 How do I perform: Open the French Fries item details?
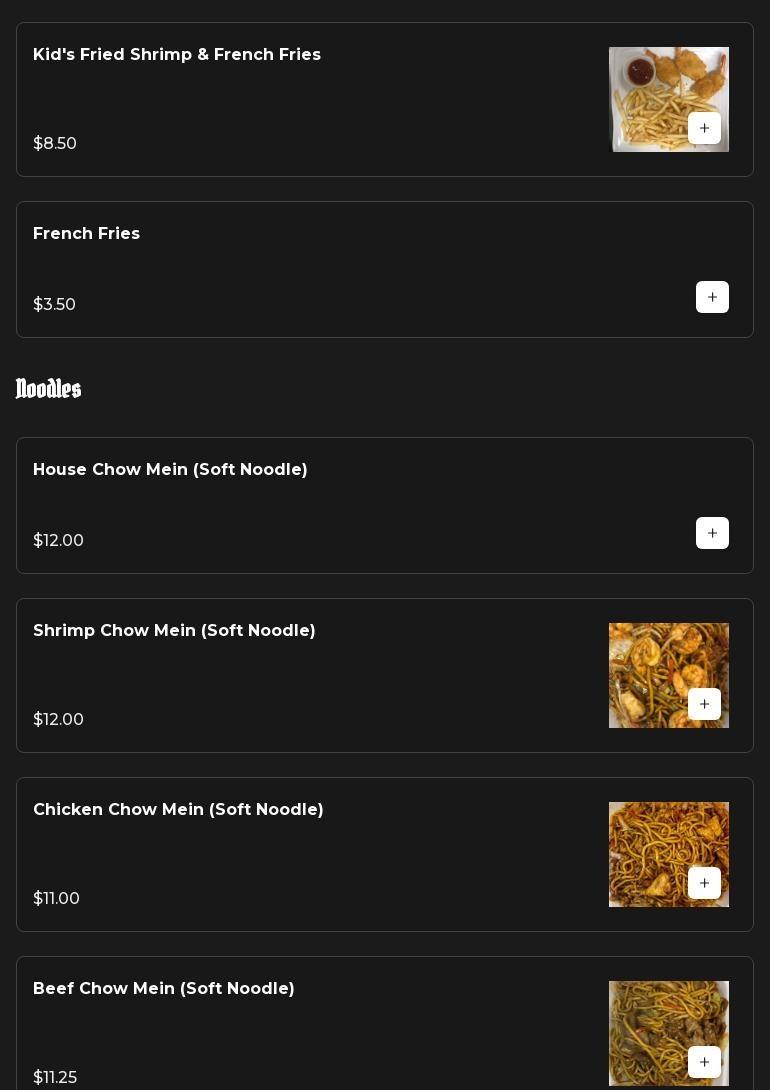(x=87, y=234)
